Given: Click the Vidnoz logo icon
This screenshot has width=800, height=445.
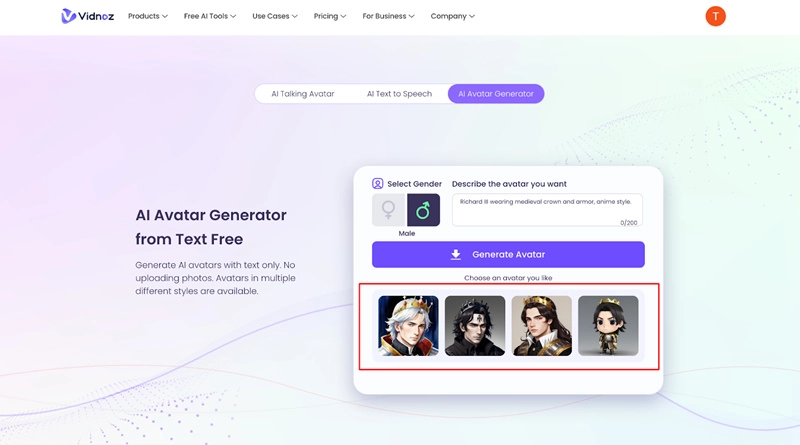Looking at the screenshot, I should pyautogui.click(x=68, y=16).
